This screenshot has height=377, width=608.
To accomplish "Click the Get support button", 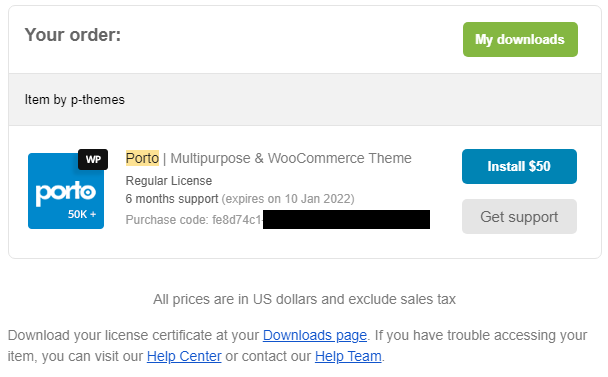I will [x=519, y=216].
